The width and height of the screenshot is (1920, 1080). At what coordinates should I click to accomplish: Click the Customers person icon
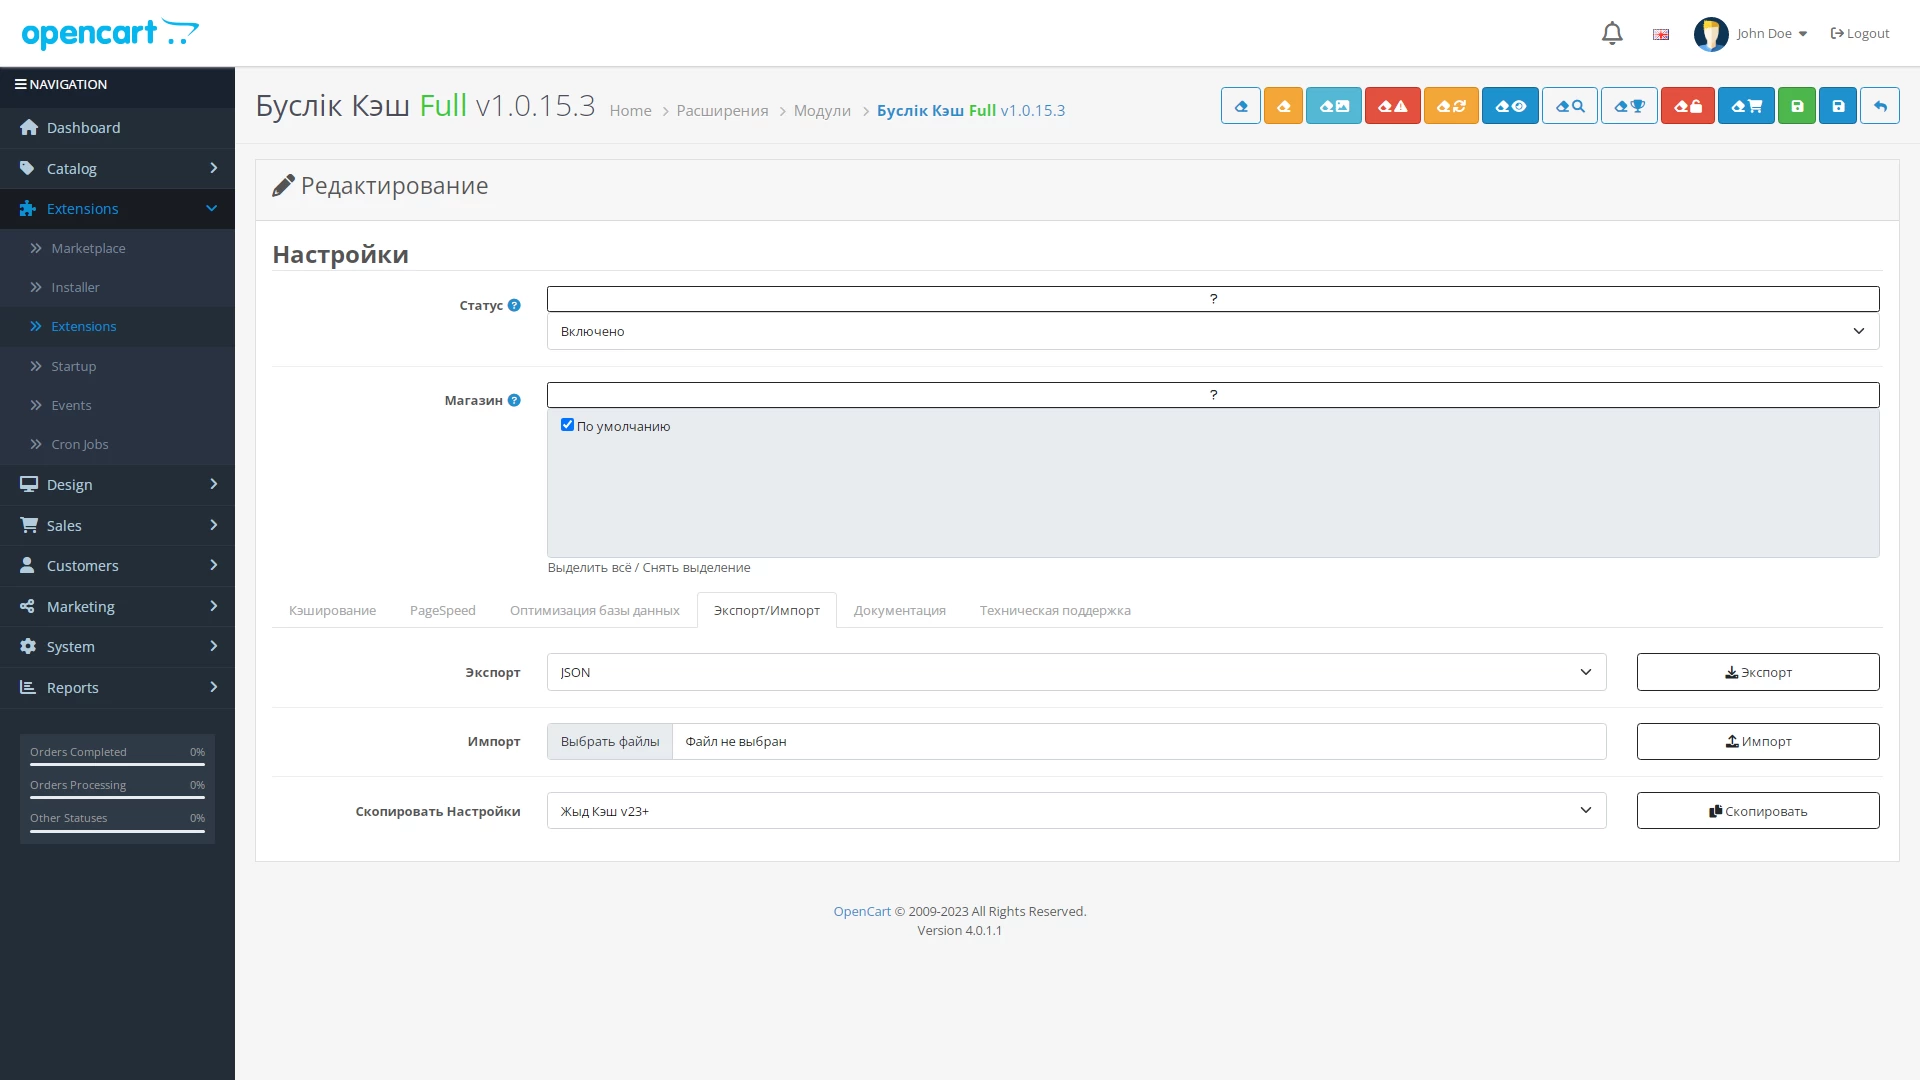pos(27,565)
